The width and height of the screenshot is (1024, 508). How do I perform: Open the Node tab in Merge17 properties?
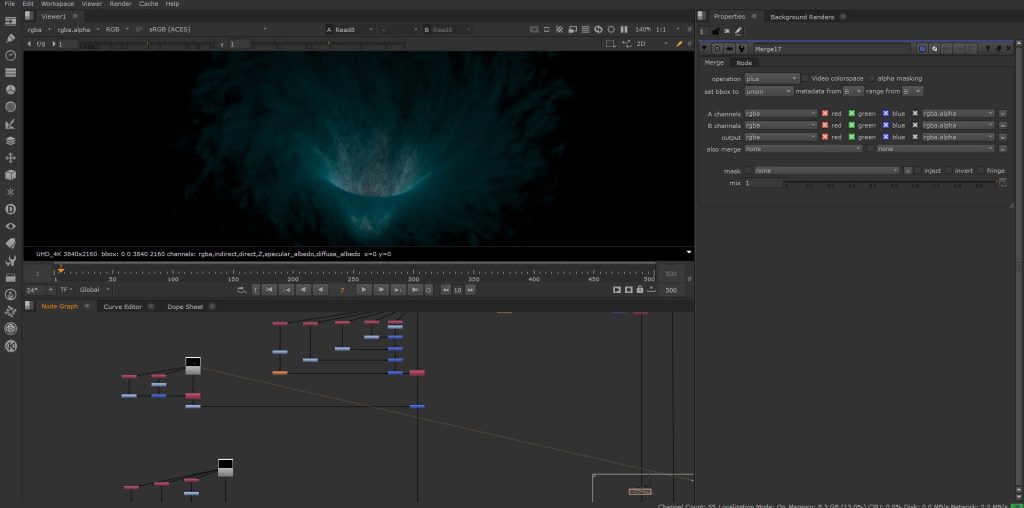tap(744, 63)
